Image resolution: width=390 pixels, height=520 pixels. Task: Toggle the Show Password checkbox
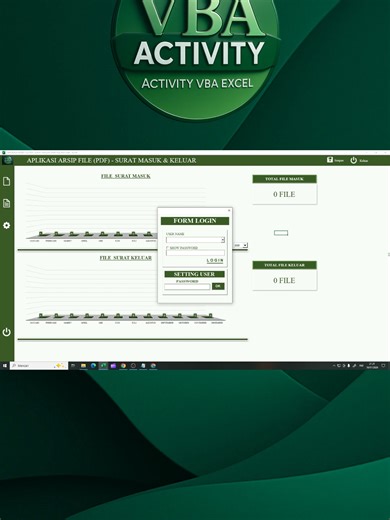[167, 248]
